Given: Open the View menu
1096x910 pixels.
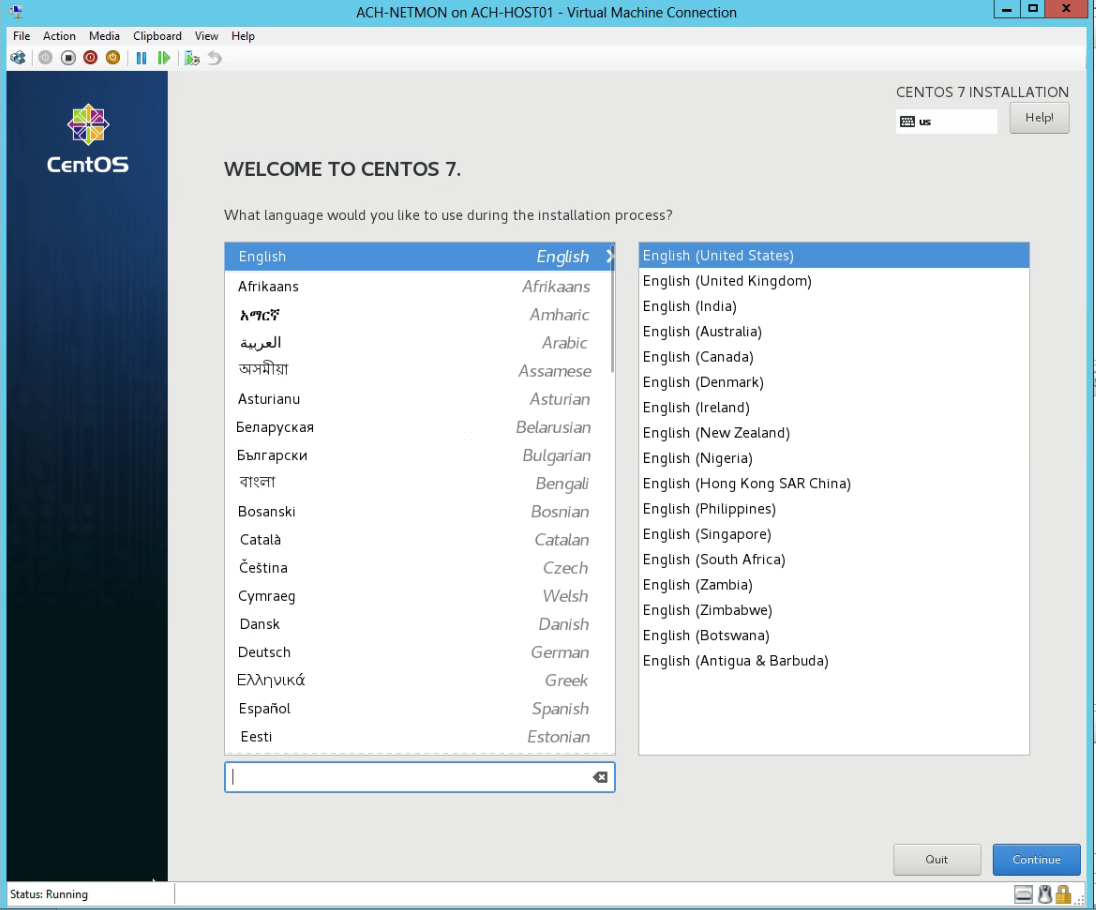Looking at the screenshot, I should [x=206, y=36].
